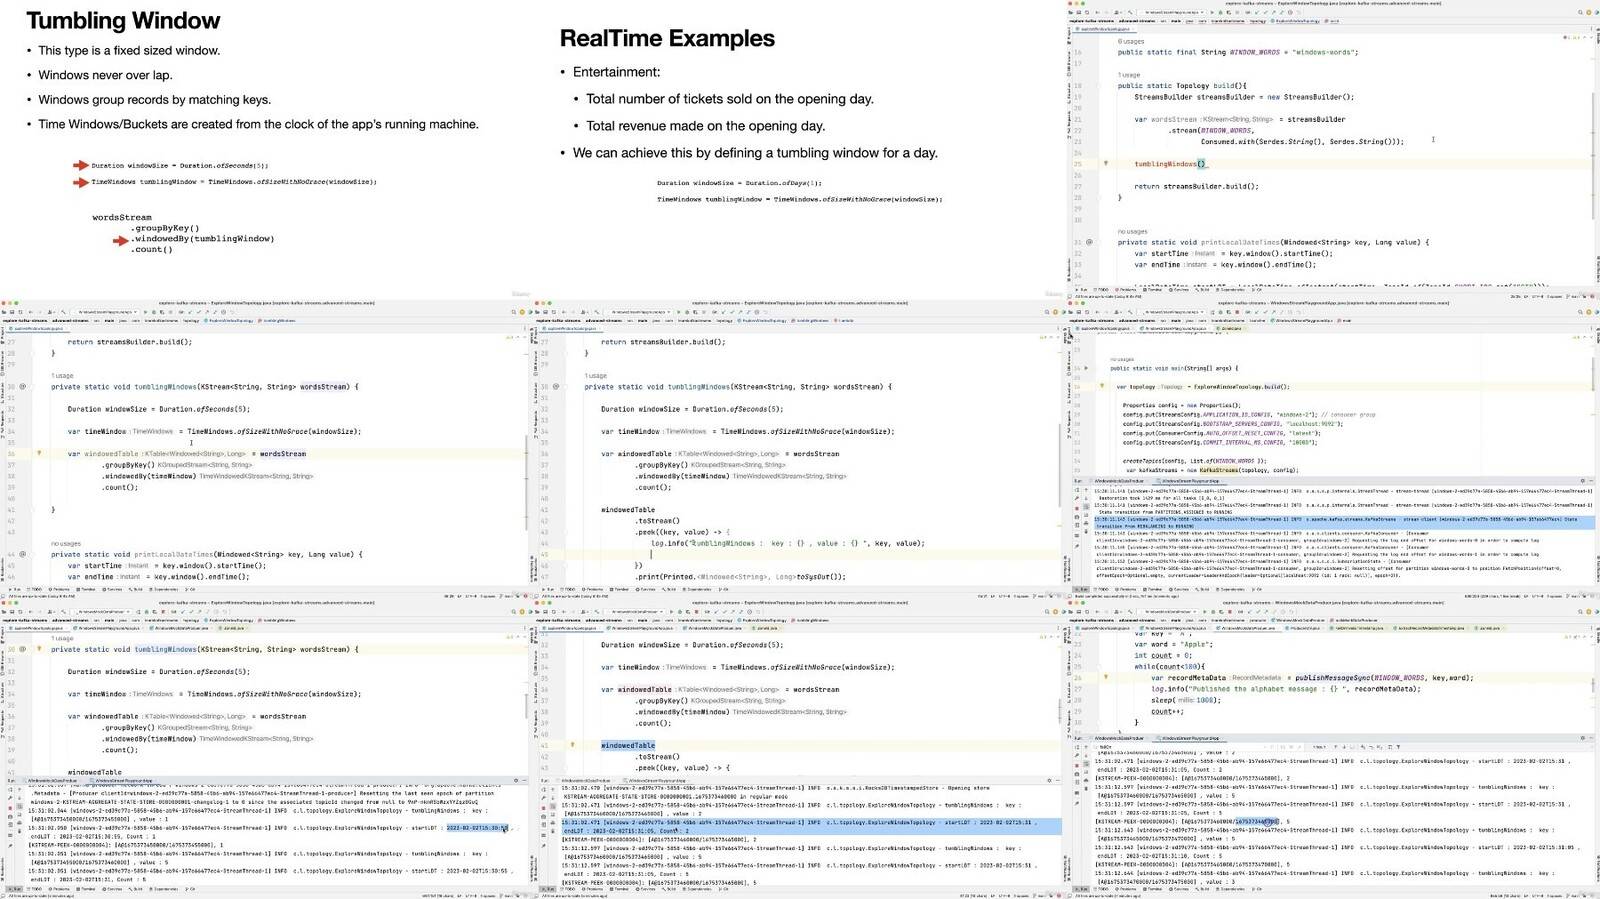This screenshot has width=1600, height=899.
Task: Click '.windowedBy(tumblingWindow)' on the Tumbling Window slide
Action: click(203, 239)
